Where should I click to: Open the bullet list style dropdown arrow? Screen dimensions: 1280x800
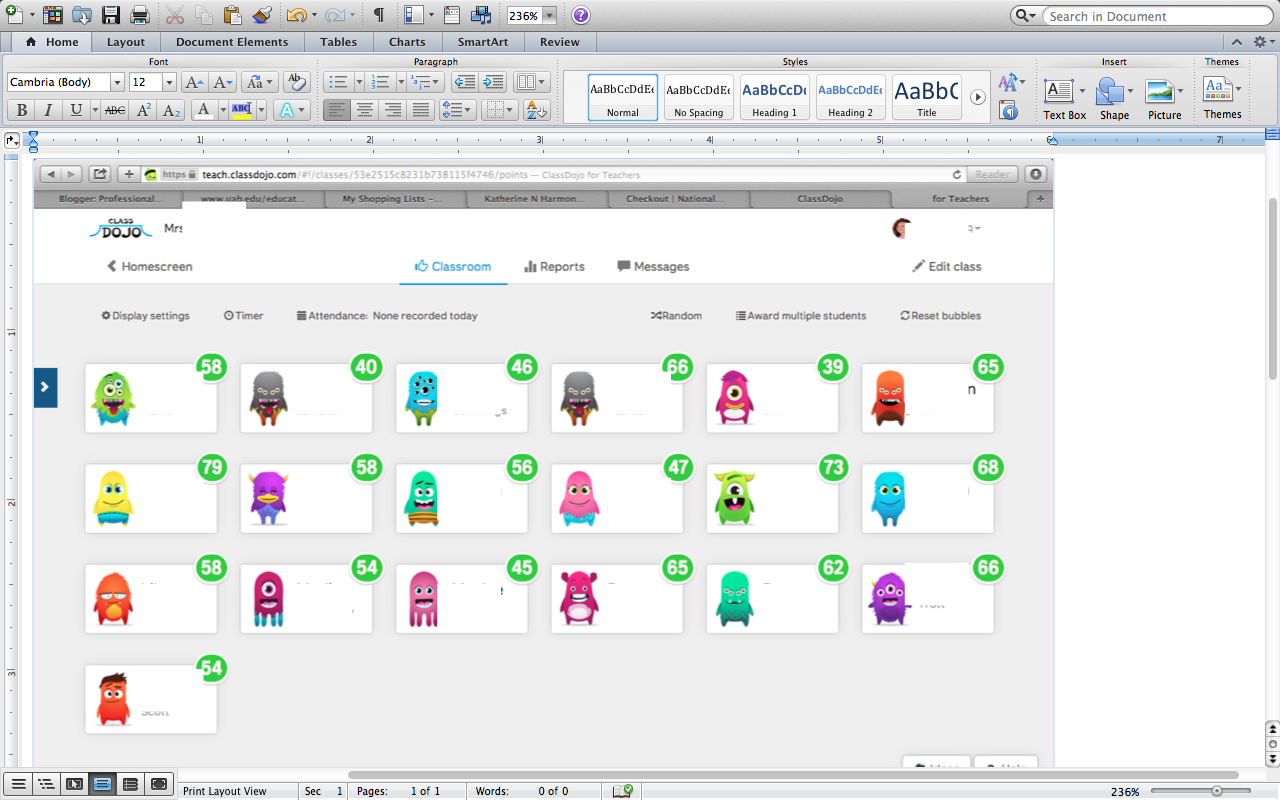click(359, 82)
